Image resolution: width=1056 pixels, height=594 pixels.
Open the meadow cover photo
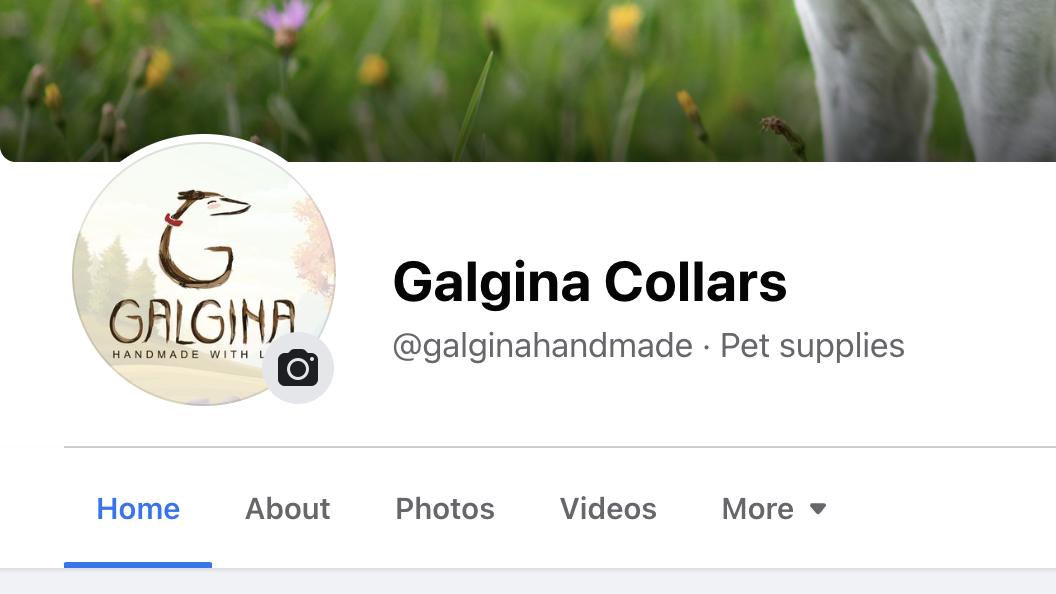(528, 81)
